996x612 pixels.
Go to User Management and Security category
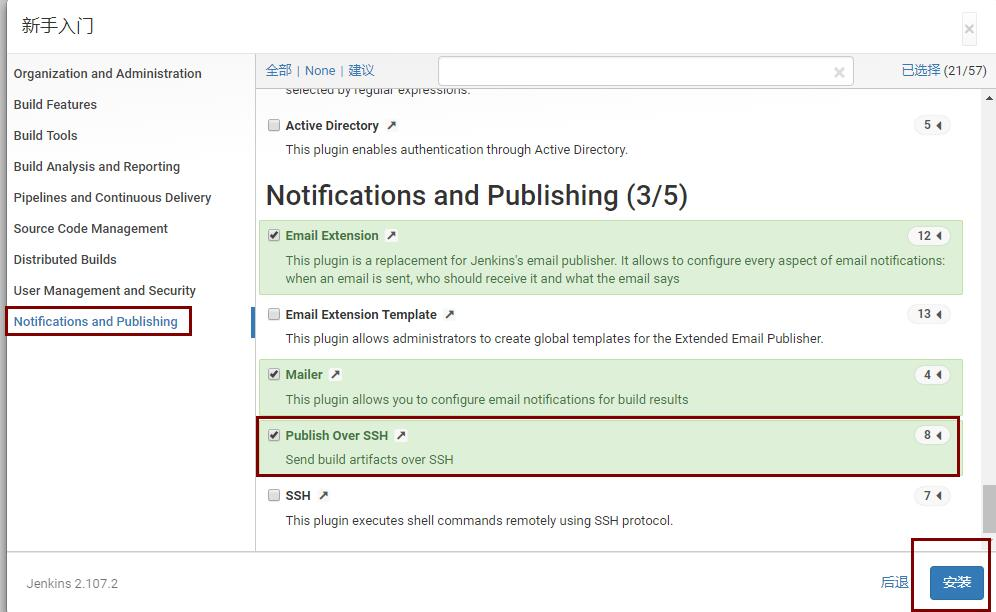pos(104,290)
